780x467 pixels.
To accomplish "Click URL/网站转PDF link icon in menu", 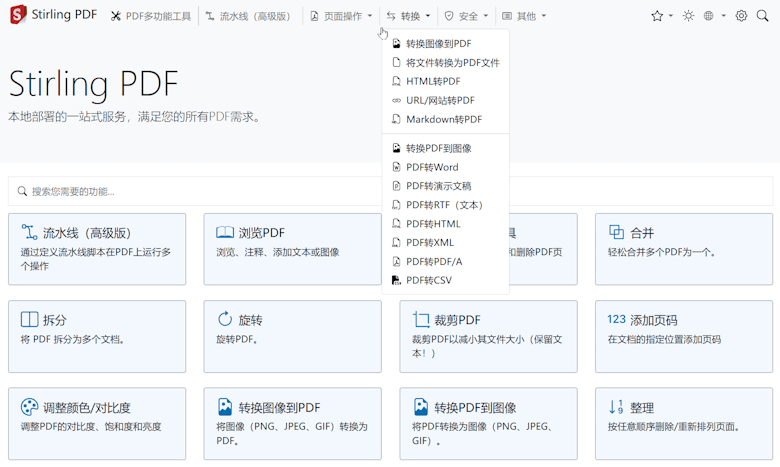I will tap(396, 100).
